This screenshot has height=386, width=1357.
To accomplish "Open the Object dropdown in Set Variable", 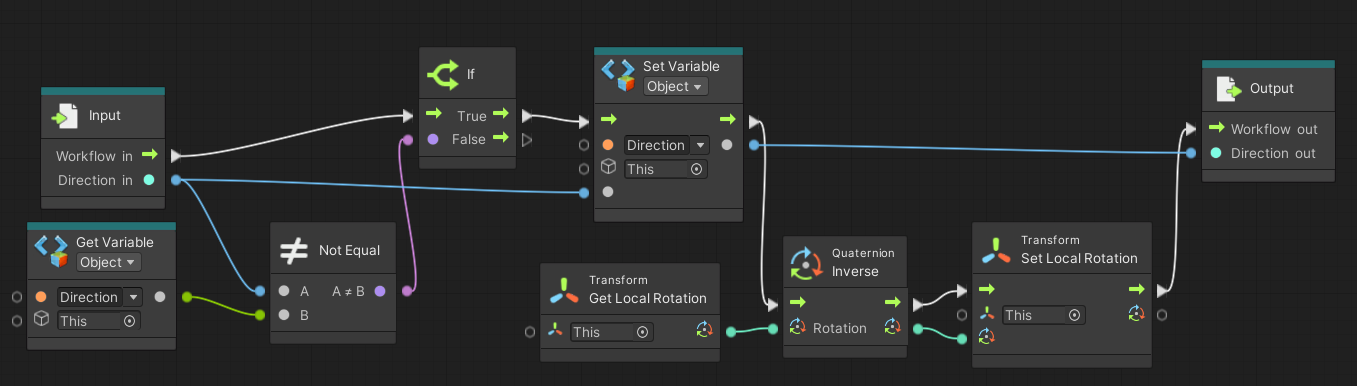I will tap(676, 86).
